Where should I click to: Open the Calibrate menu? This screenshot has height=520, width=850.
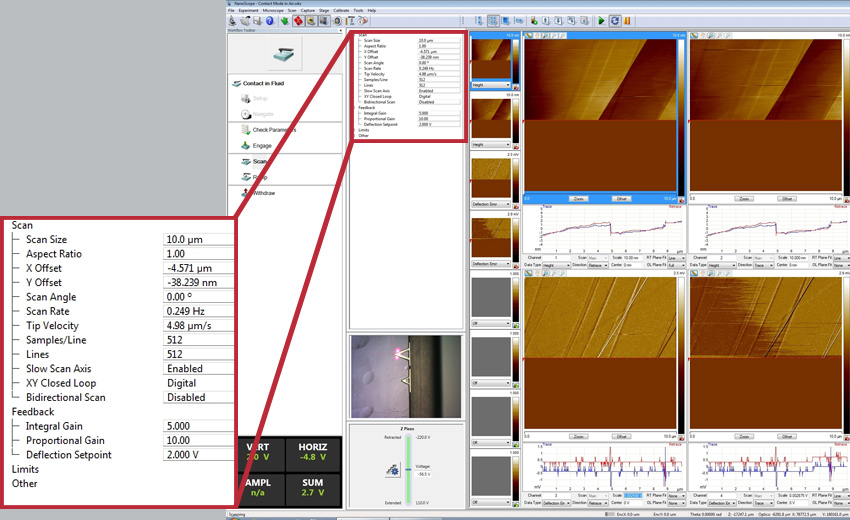341,10
